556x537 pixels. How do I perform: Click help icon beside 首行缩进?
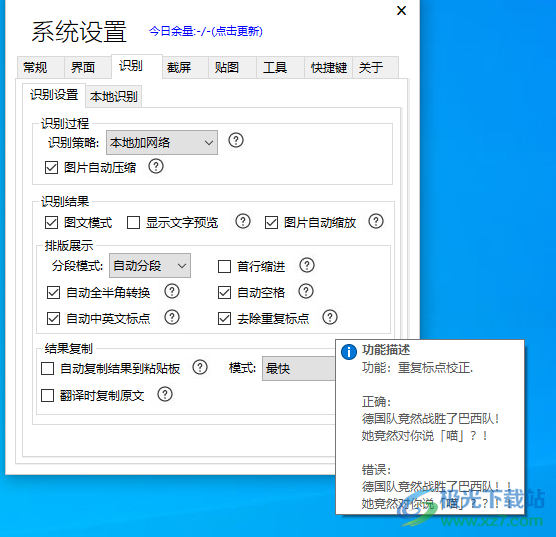[307, 265]
